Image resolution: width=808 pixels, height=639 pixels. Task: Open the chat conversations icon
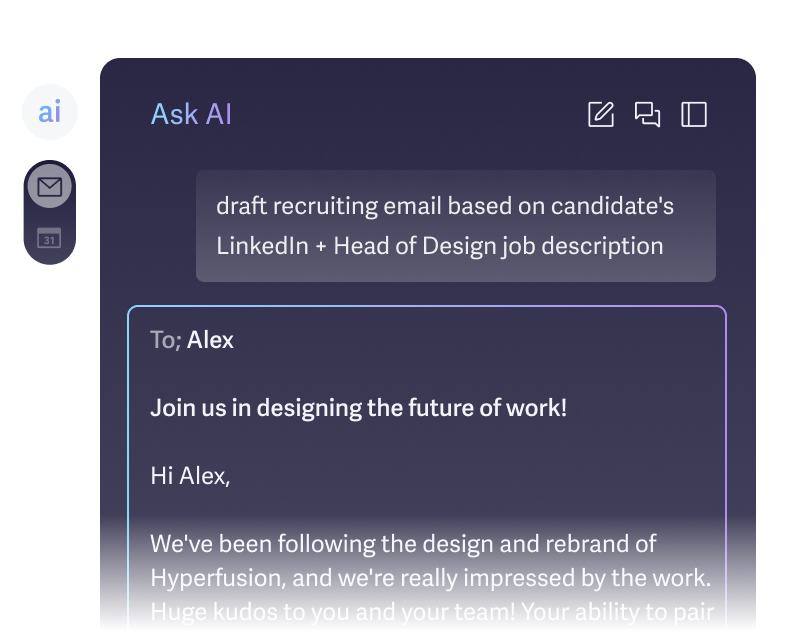click(647, 115)
